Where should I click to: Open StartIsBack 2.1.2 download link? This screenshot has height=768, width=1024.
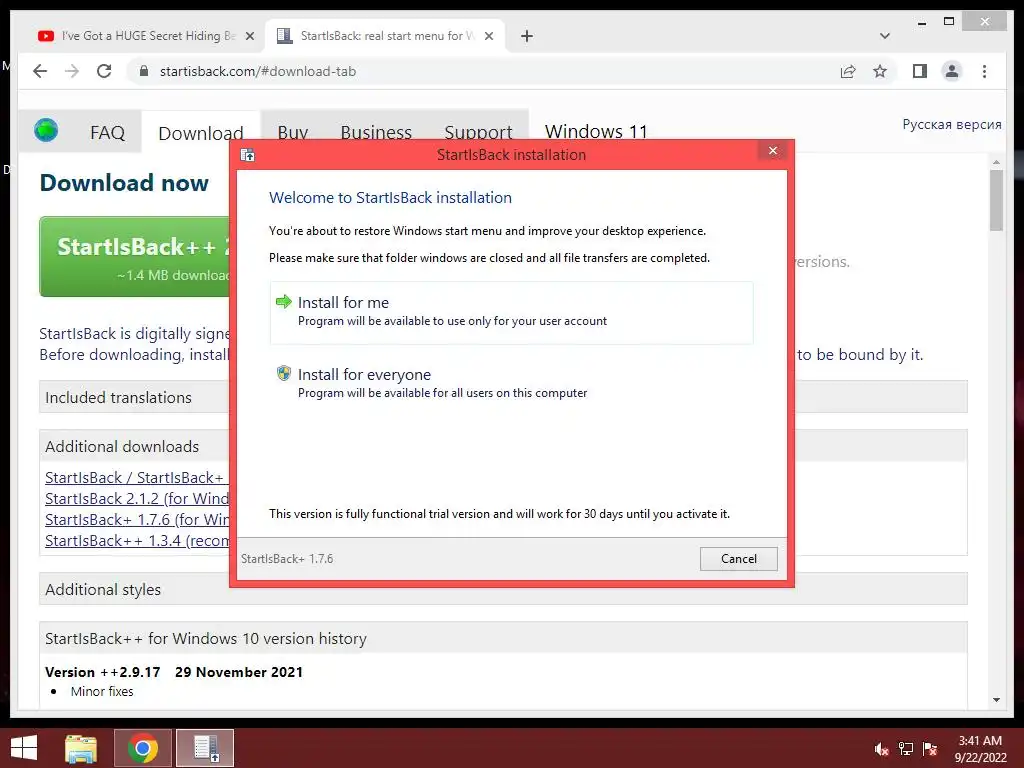(137, 498)
